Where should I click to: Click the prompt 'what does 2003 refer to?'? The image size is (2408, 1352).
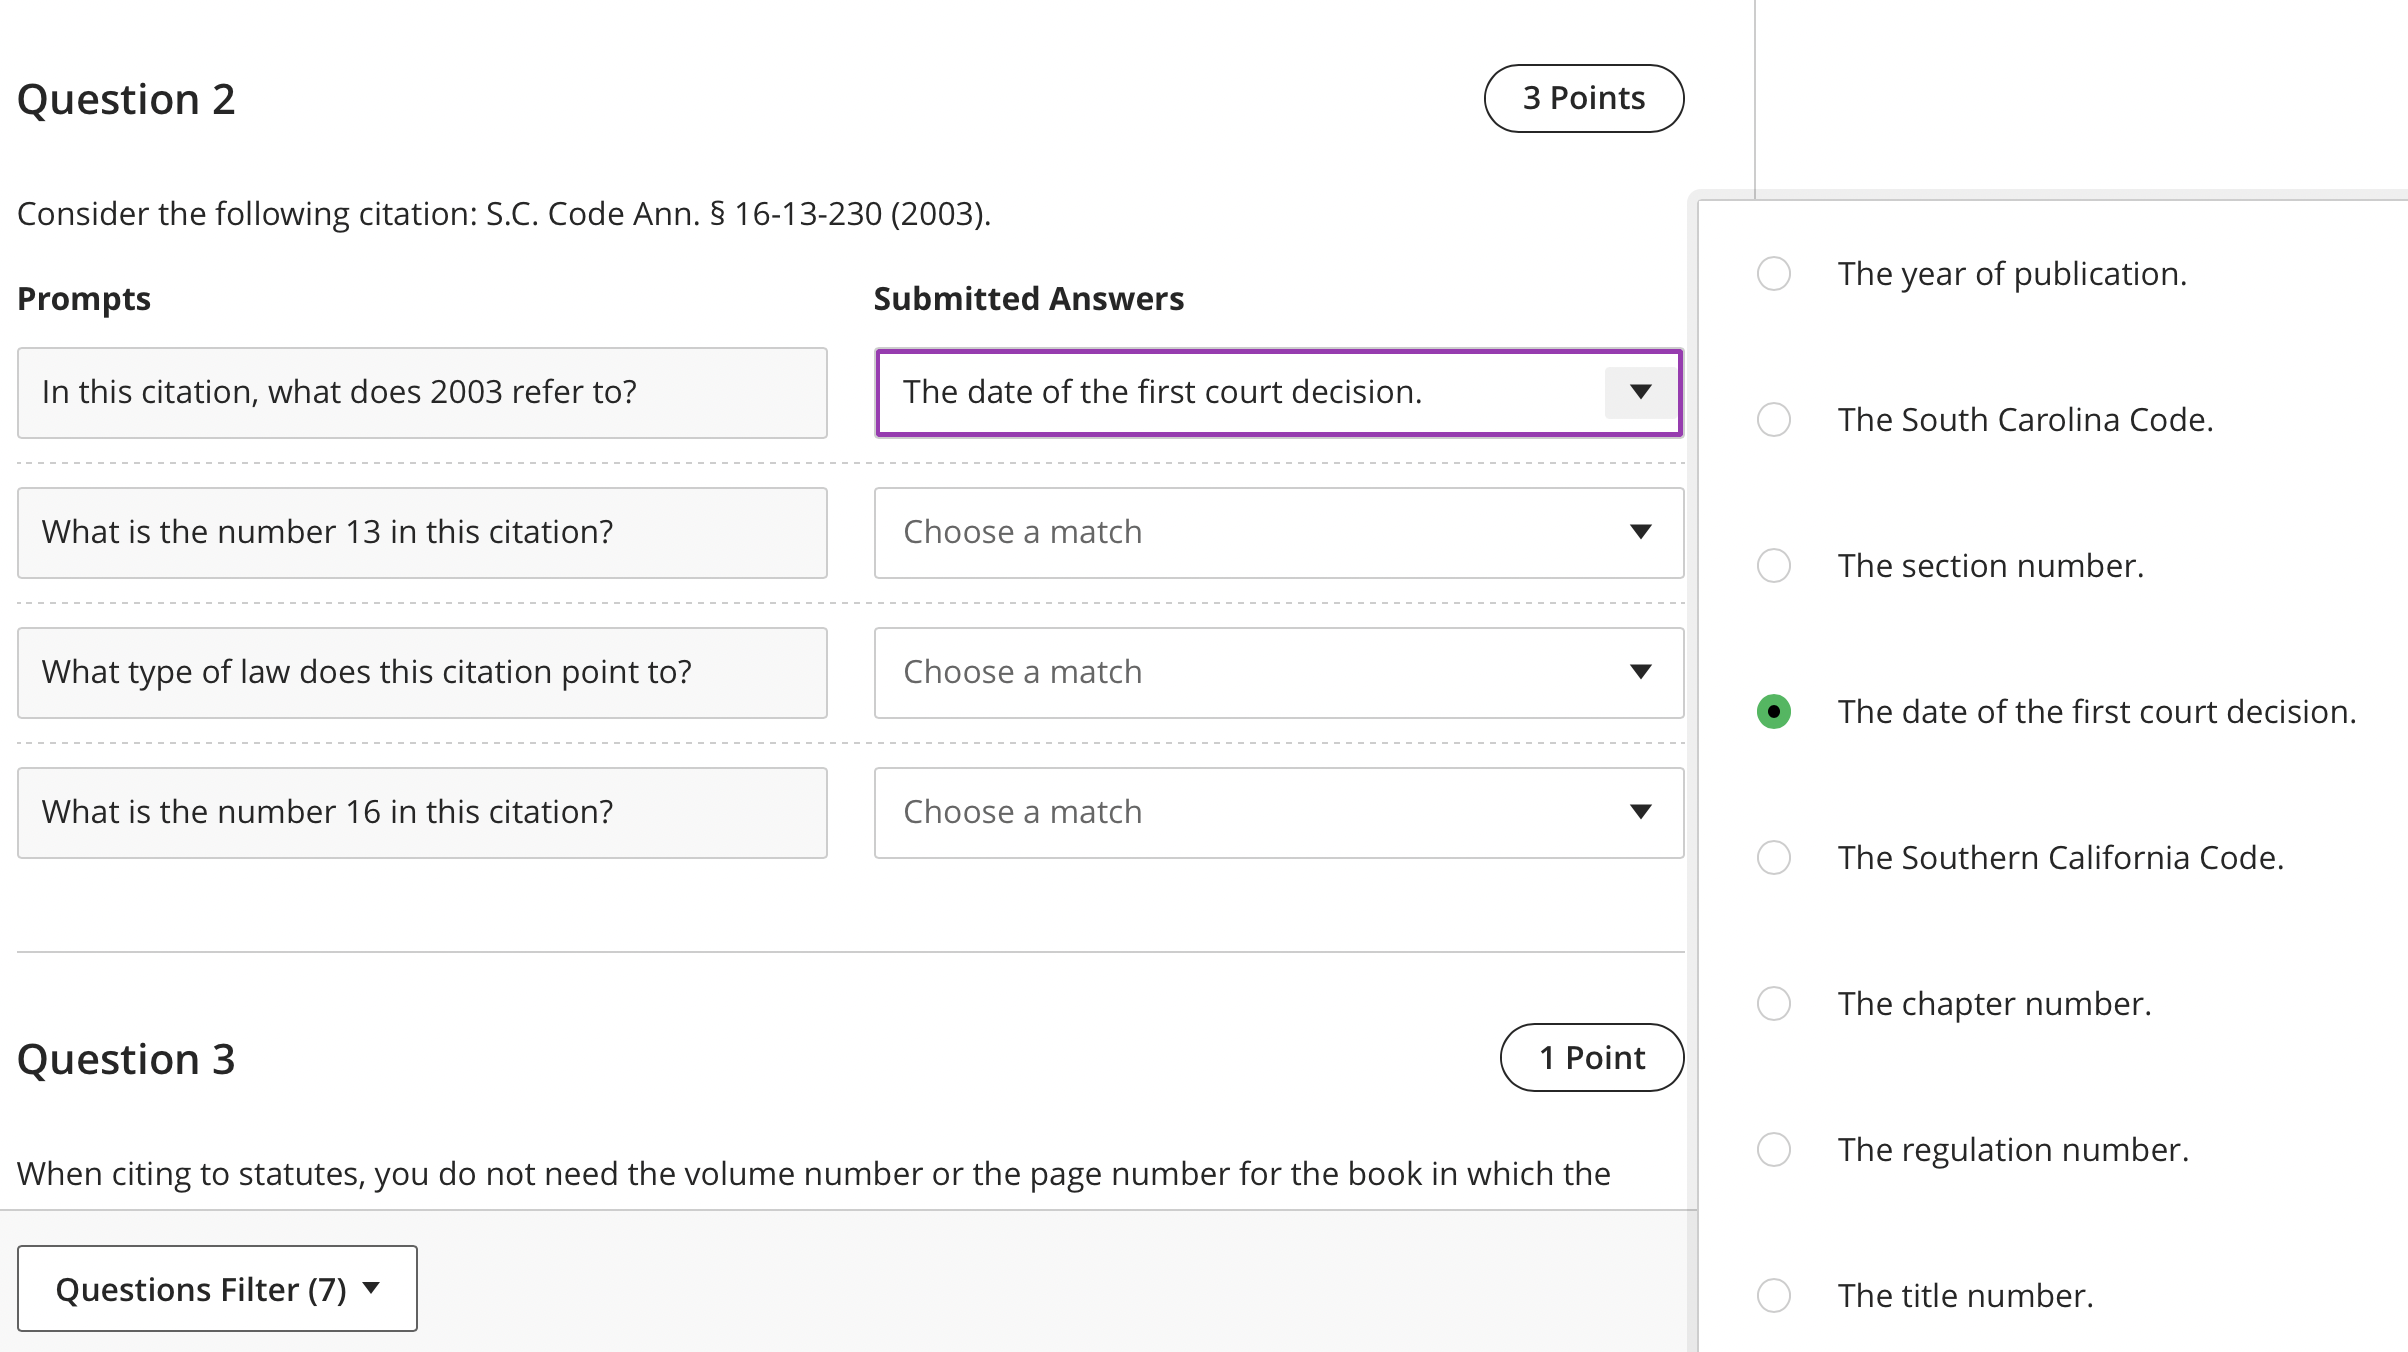422,393
